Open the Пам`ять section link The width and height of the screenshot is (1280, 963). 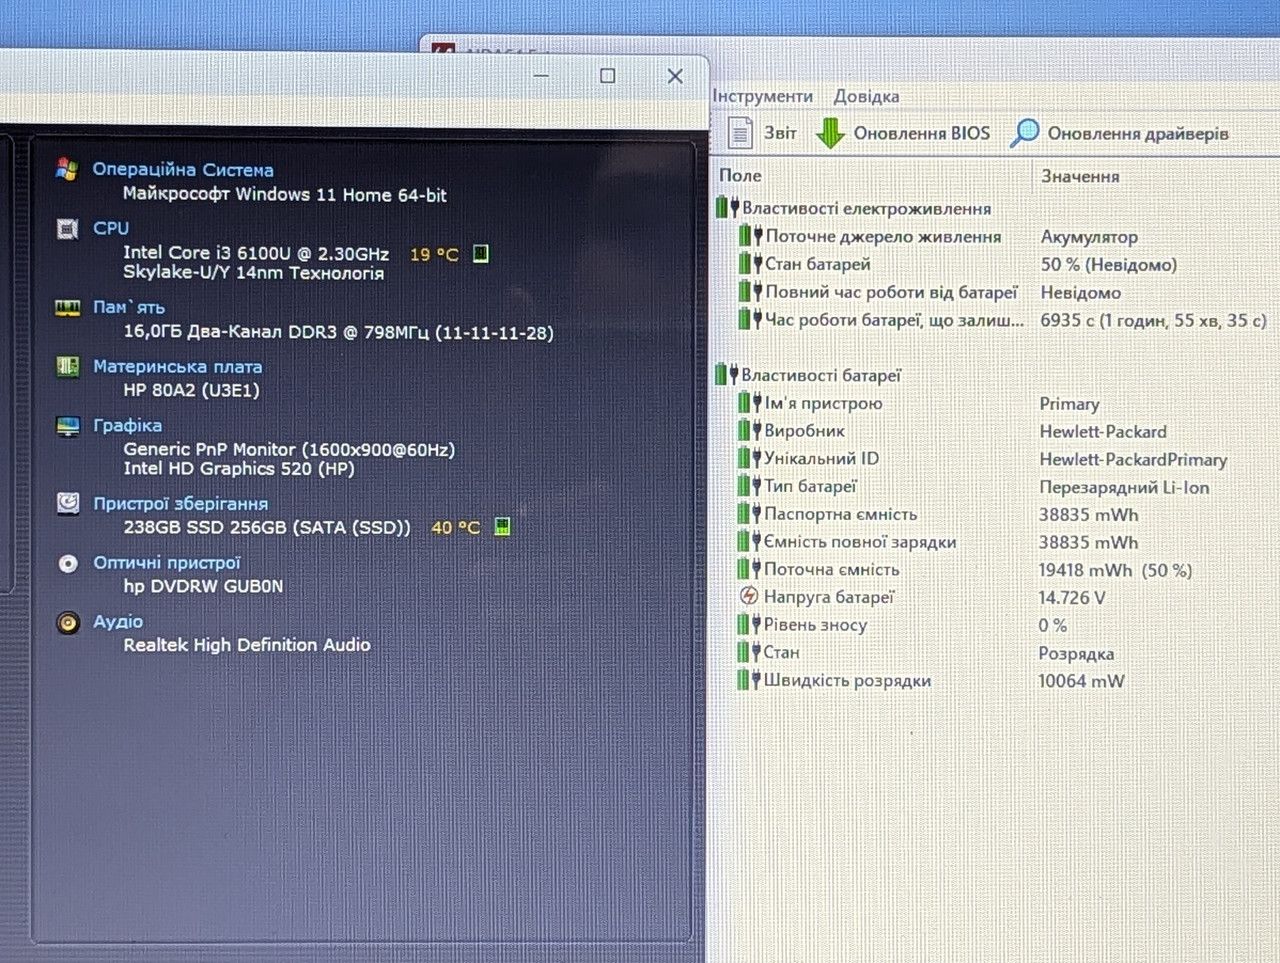129,307
